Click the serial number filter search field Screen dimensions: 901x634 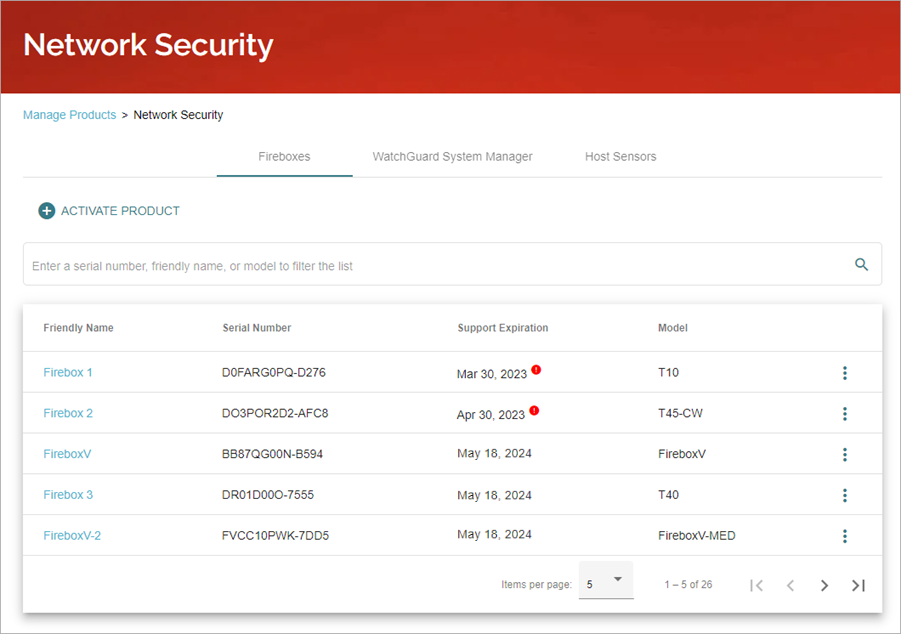point(430,266)
